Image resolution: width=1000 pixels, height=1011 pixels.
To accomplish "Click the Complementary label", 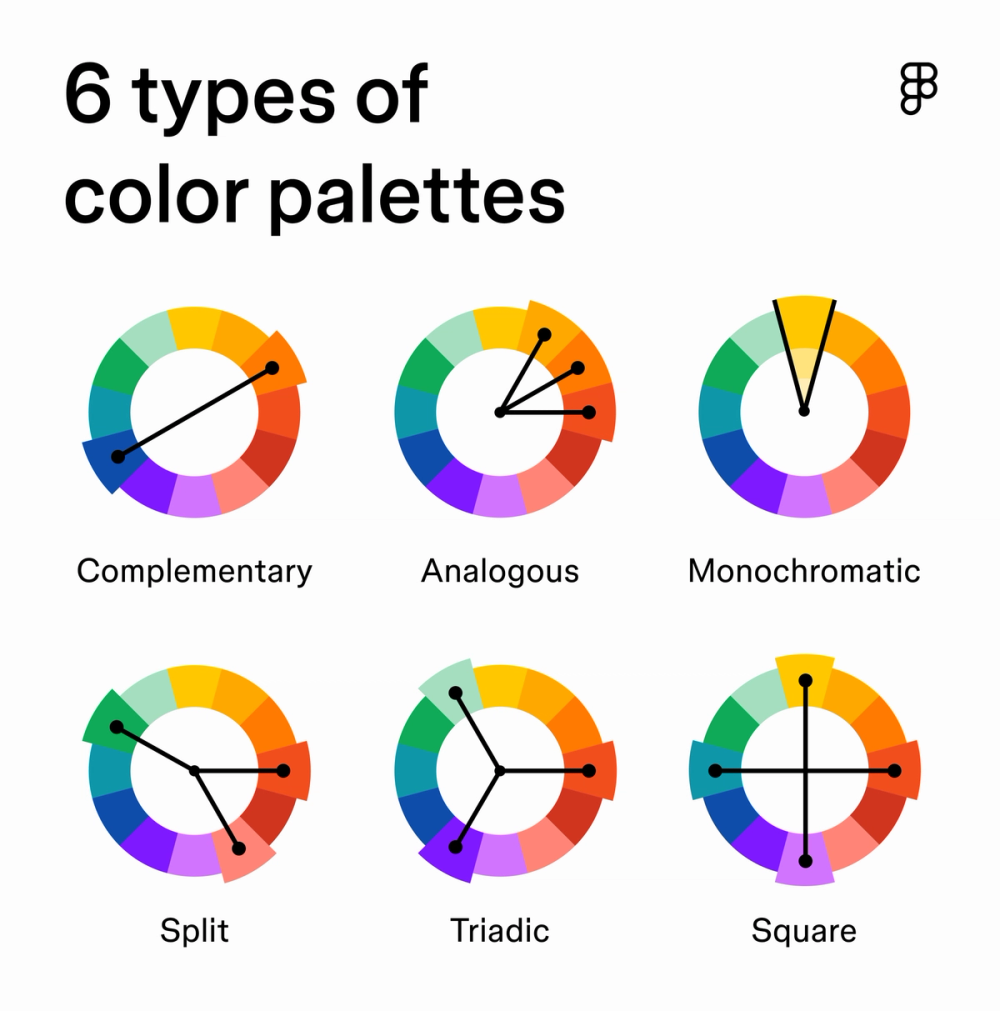I will coord(194,572).
